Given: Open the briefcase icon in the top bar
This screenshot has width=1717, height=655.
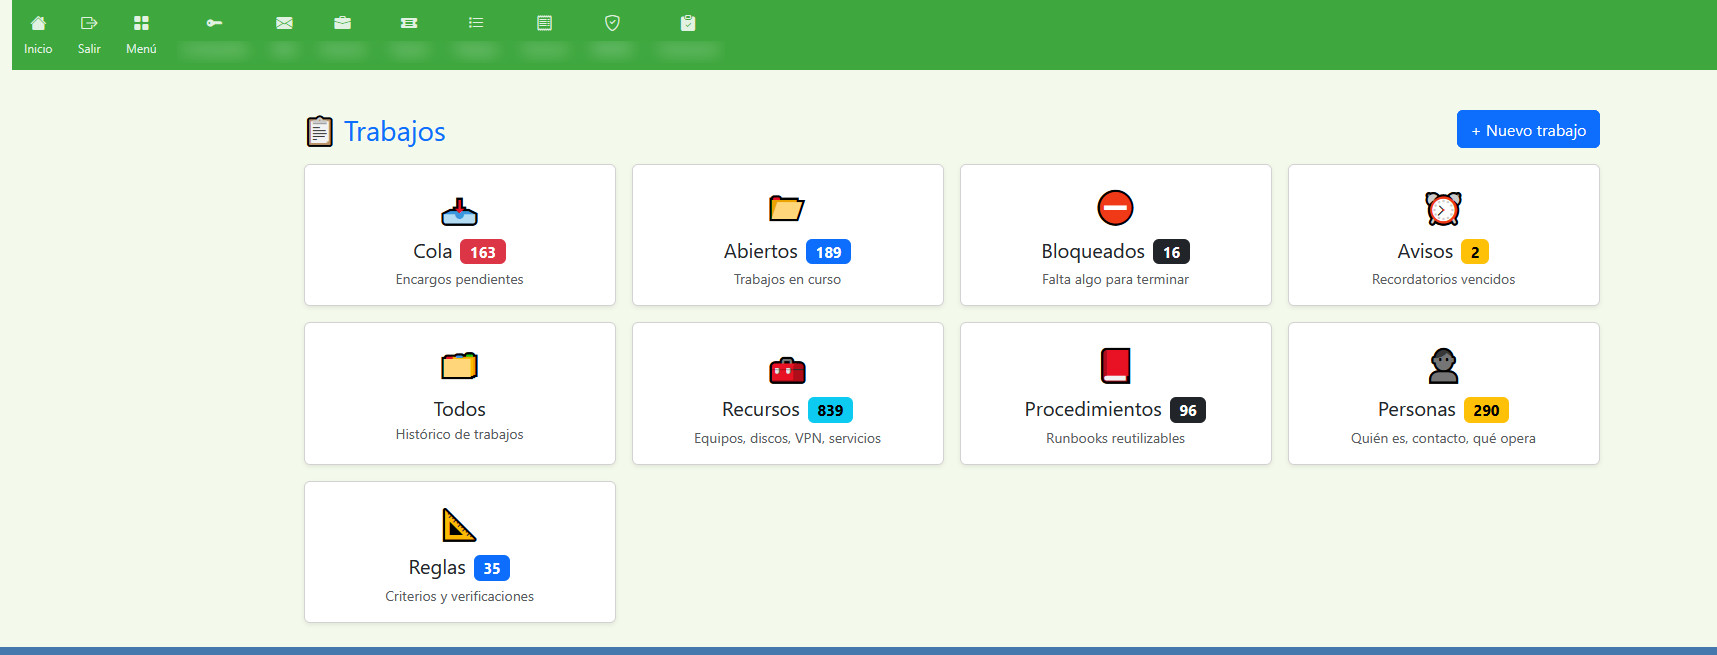Looking at the screenshot, I should tap(342, 23).
